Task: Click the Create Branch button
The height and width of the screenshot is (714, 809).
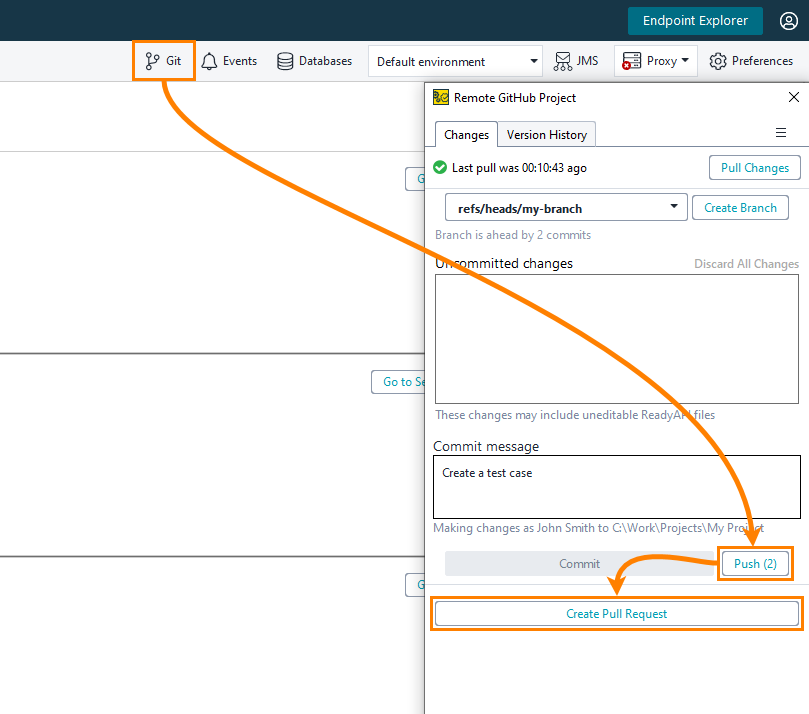Action: tap(740, 207)
